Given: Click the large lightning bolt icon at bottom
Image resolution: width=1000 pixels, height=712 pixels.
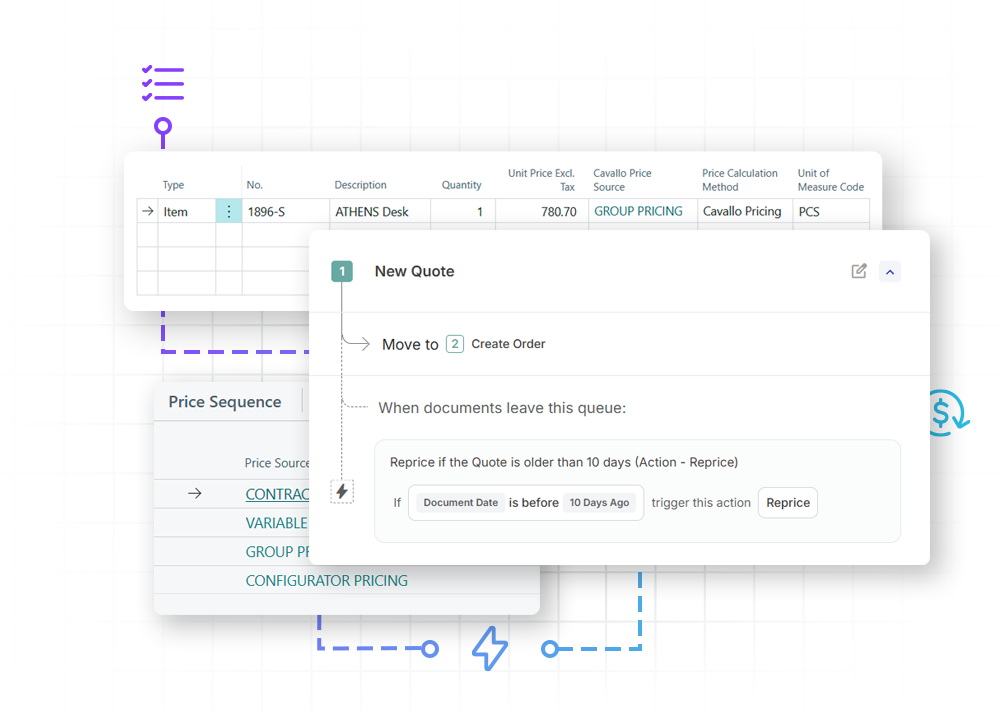Looking at the screenshot, I should pyautogui.click(x=490, y=648).
